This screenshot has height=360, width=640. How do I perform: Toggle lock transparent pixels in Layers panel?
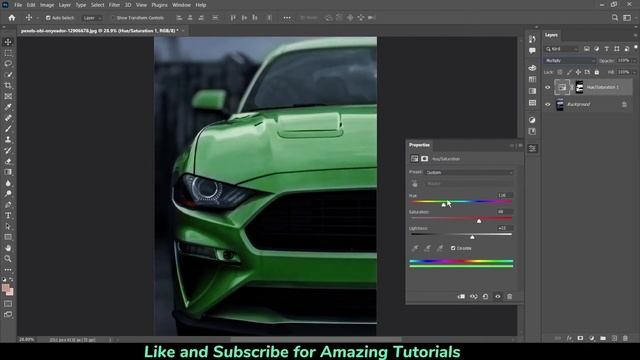tap(560, 72)
